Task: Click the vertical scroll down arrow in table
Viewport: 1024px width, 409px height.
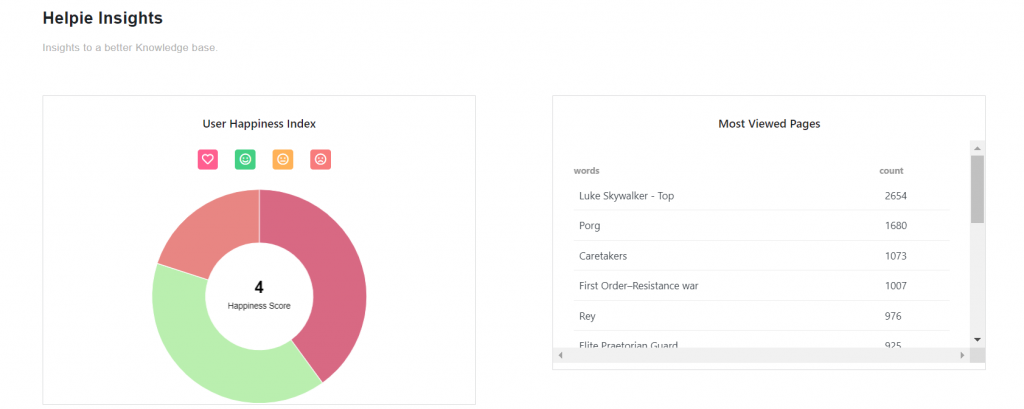Action: (x=977, y=340)
